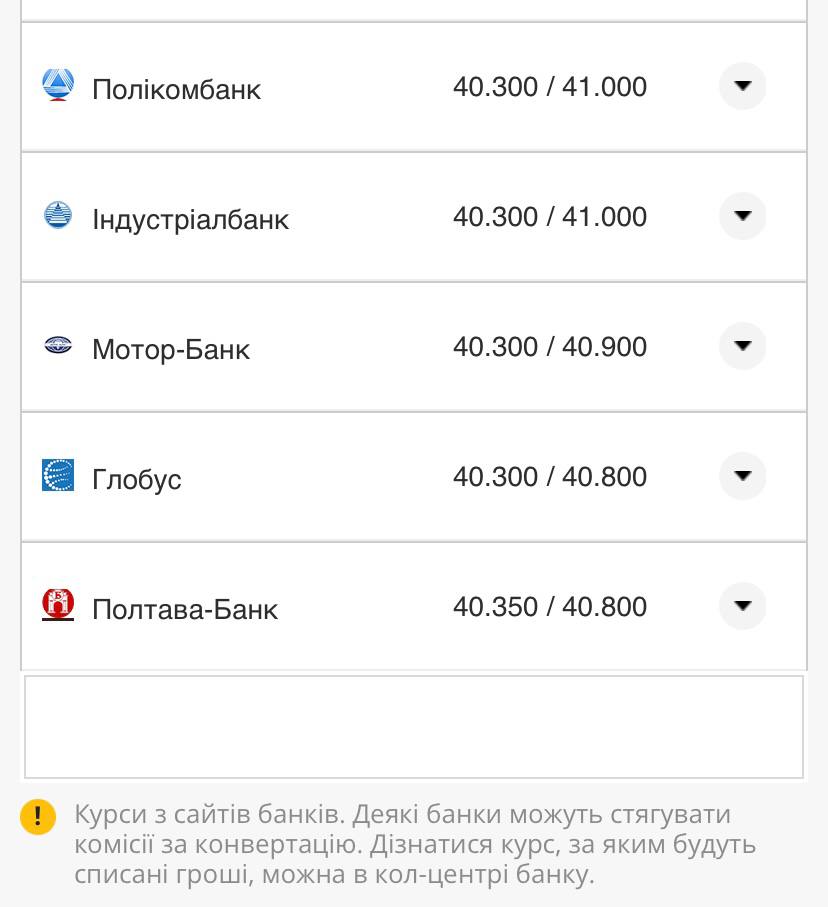Click the Глобус logo with stars pattern
Viewport: 828px width, 907px height.
pos(59,476)
